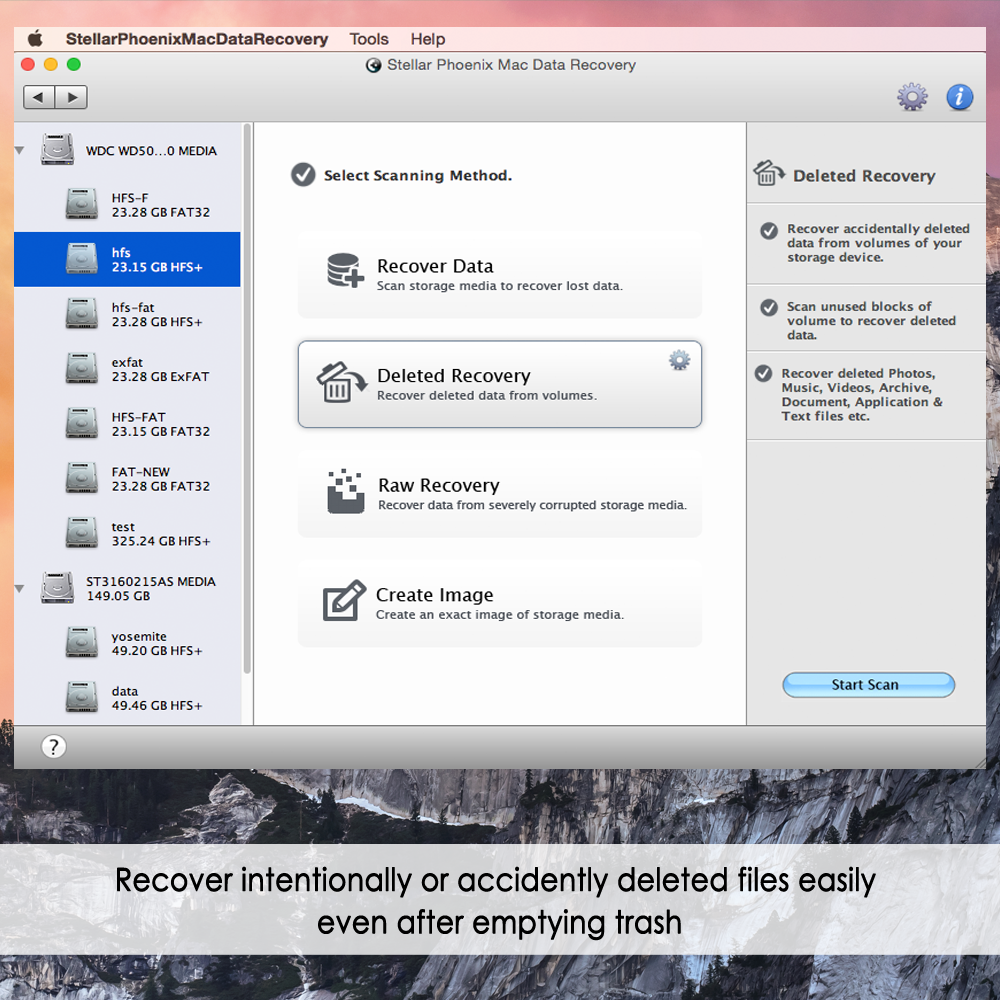The image size is (1000, 1000).
Task: Click the Create Image pencil icon
Action: [344, 600]
